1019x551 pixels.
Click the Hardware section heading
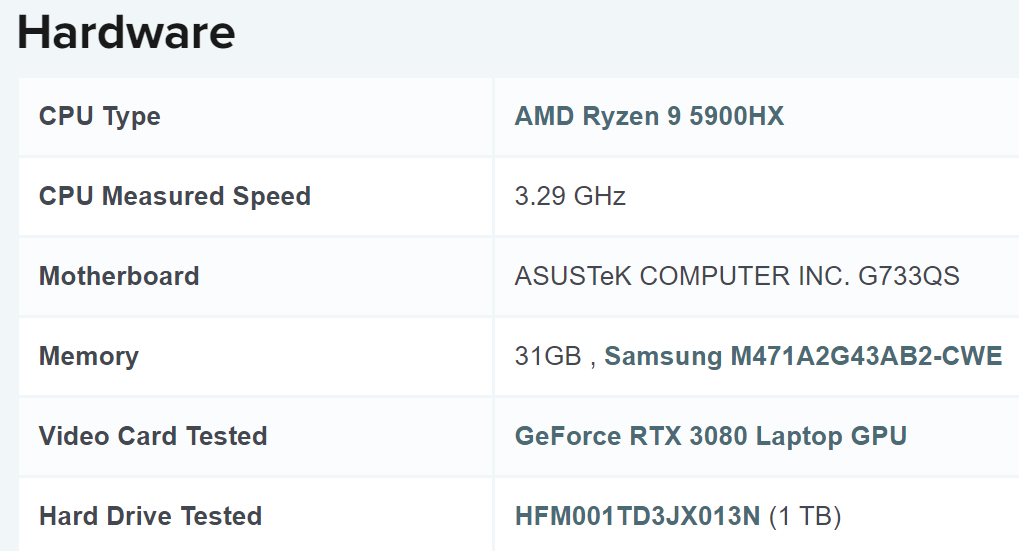126,32
